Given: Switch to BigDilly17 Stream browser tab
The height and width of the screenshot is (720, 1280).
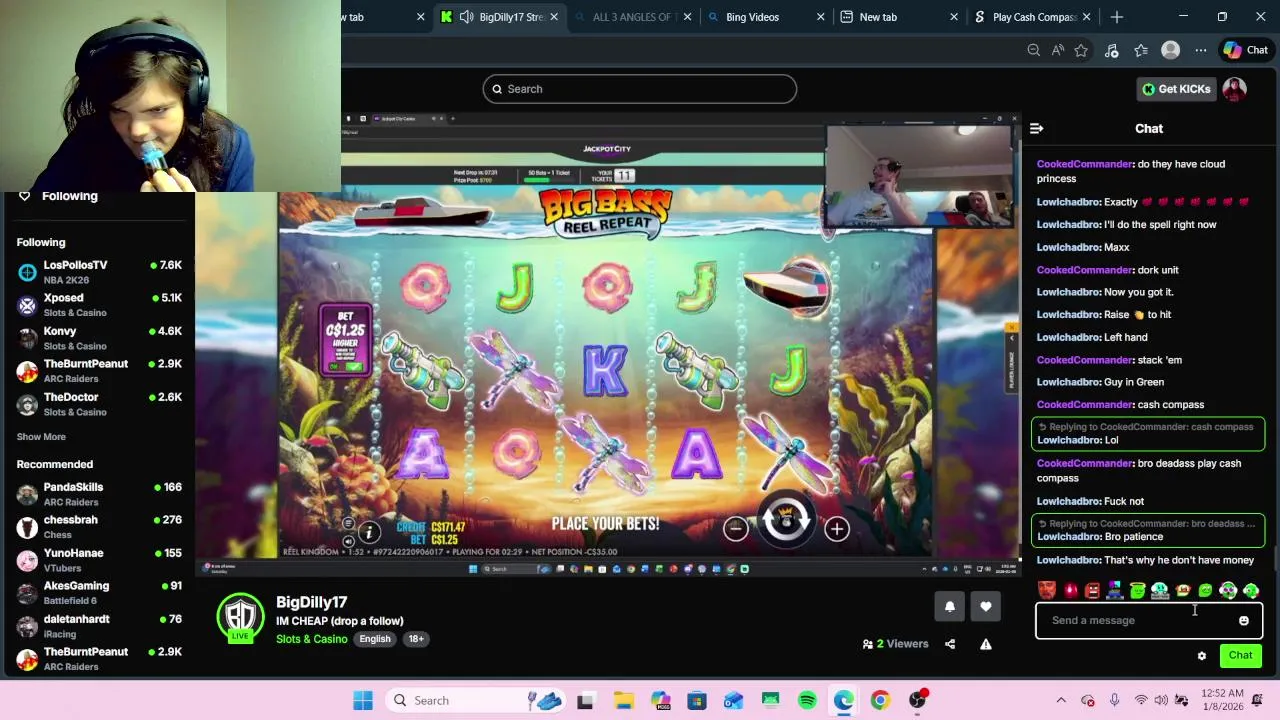Looking at the screenshot, I should 500,17.
